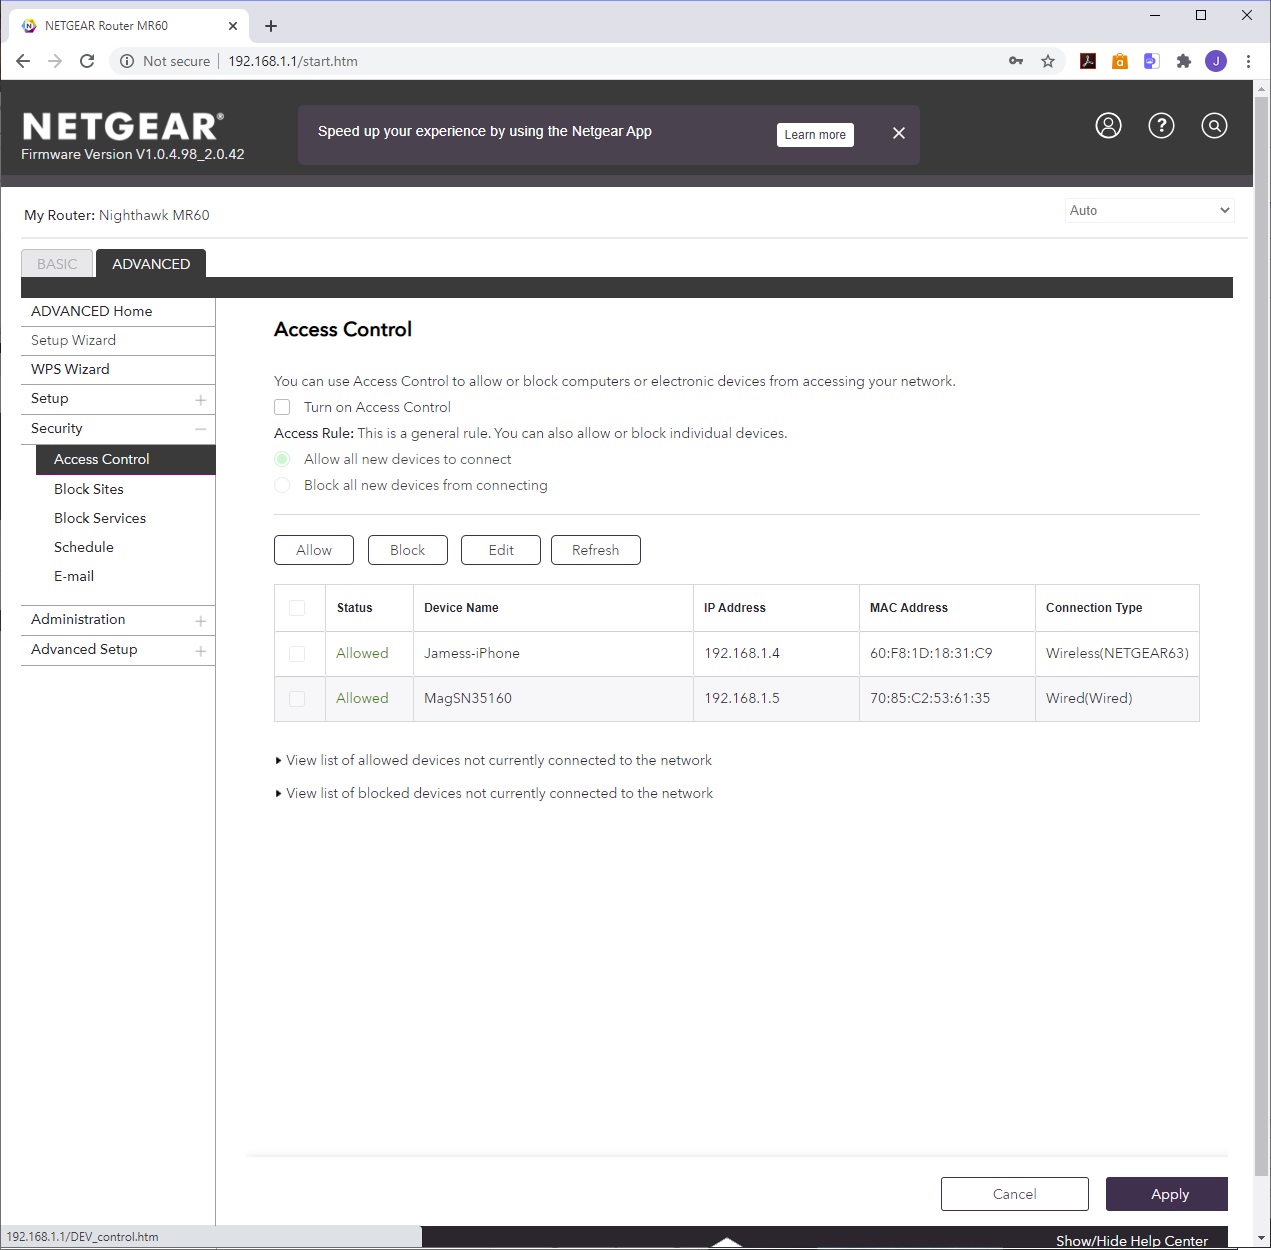Open Schedule page in Security
This screenshot has height=1250, width=1271.
tap(84, 547)
